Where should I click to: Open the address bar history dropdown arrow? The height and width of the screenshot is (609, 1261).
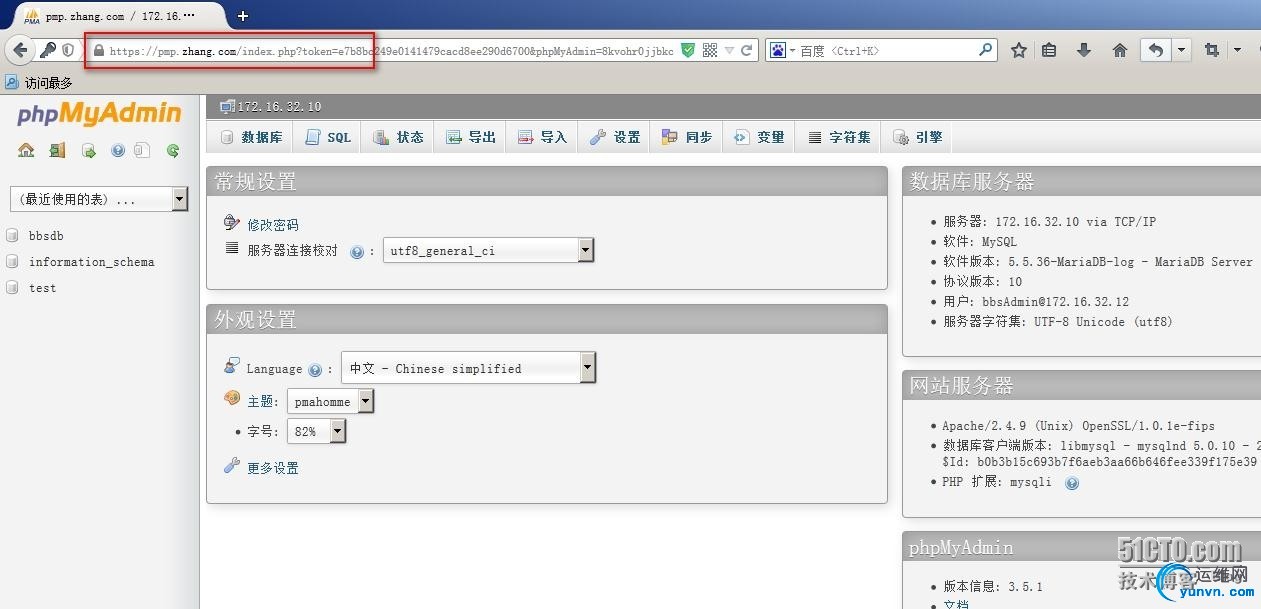click(x=729, y=50)
